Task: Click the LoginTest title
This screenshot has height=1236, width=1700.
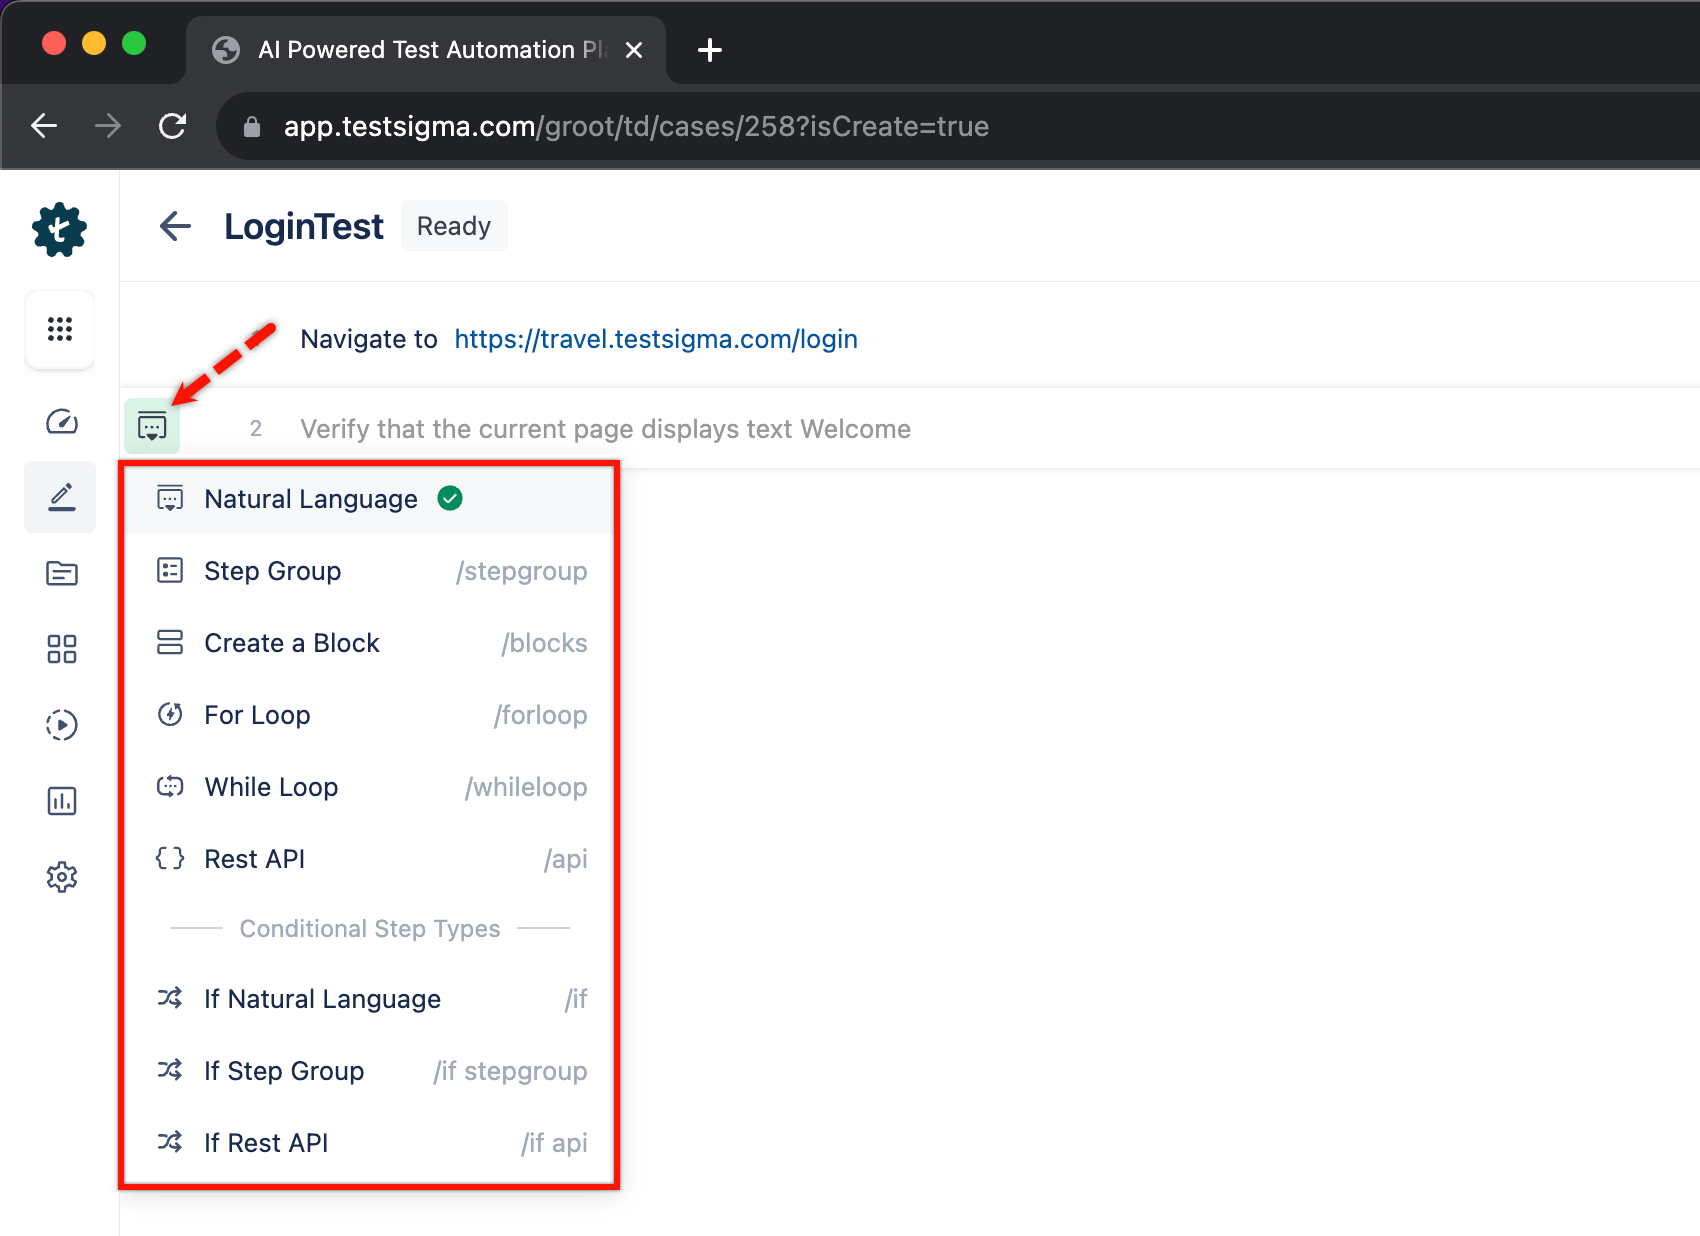Action: pos(304,226)
